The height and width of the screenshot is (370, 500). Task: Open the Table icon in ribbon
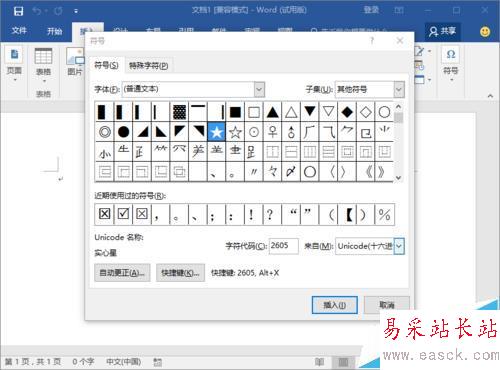[x=43, y=56]
